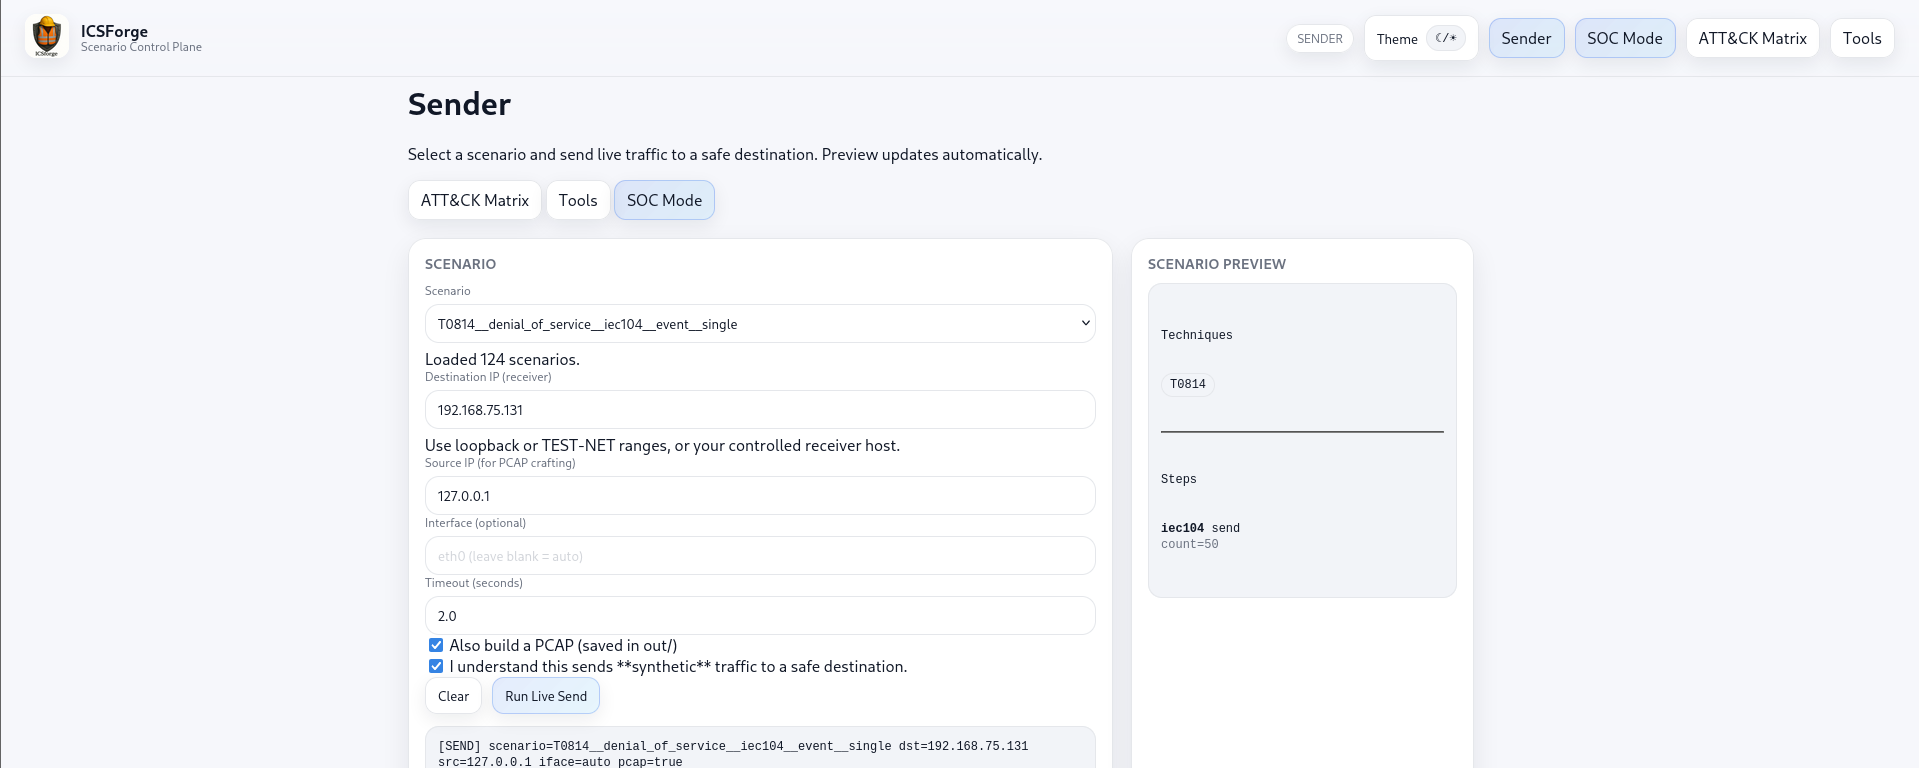1919x768 pixels.
Task: Click the Timeout seconds field
Action: click(760, 615)
